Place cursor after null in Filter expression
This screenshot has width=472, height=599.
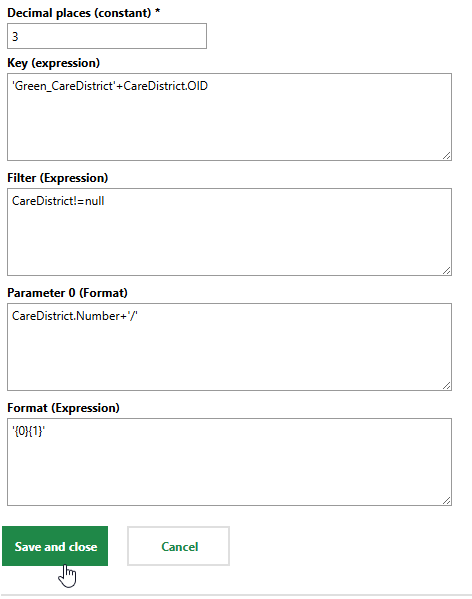point(105,201)
